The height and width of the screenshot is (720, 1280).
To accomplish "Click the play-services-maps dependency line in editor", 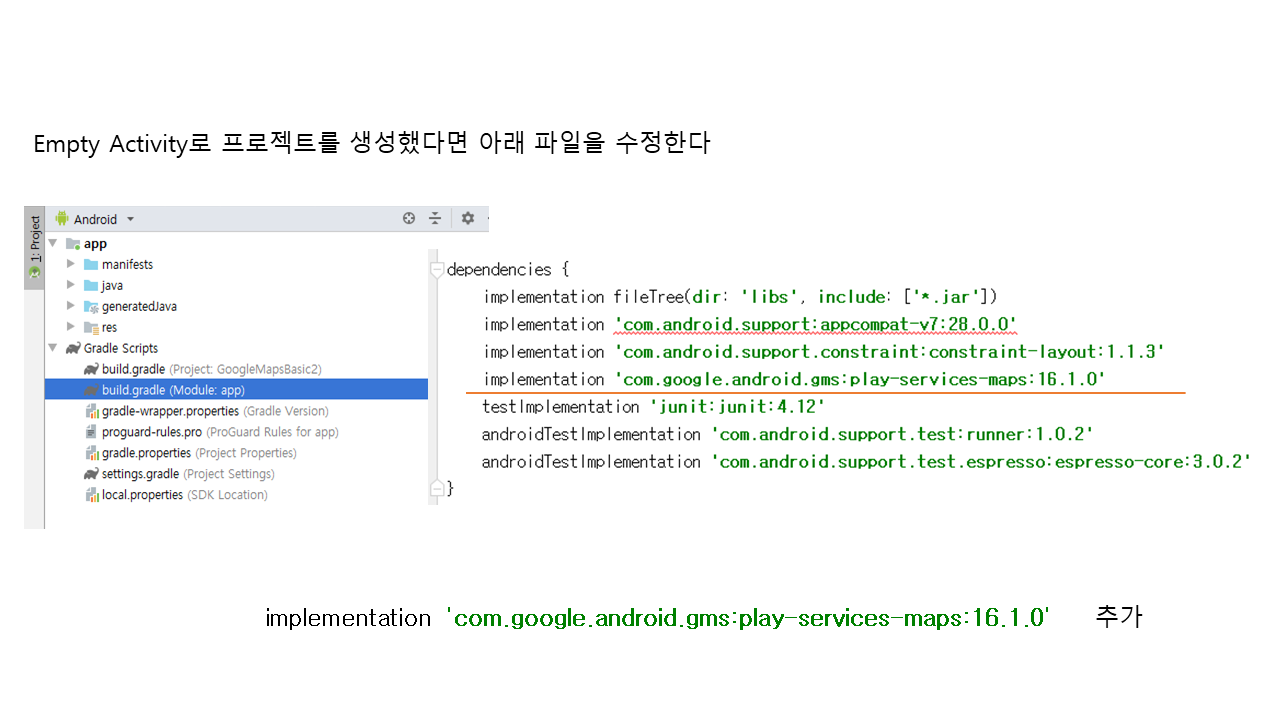I will point(793,380).
